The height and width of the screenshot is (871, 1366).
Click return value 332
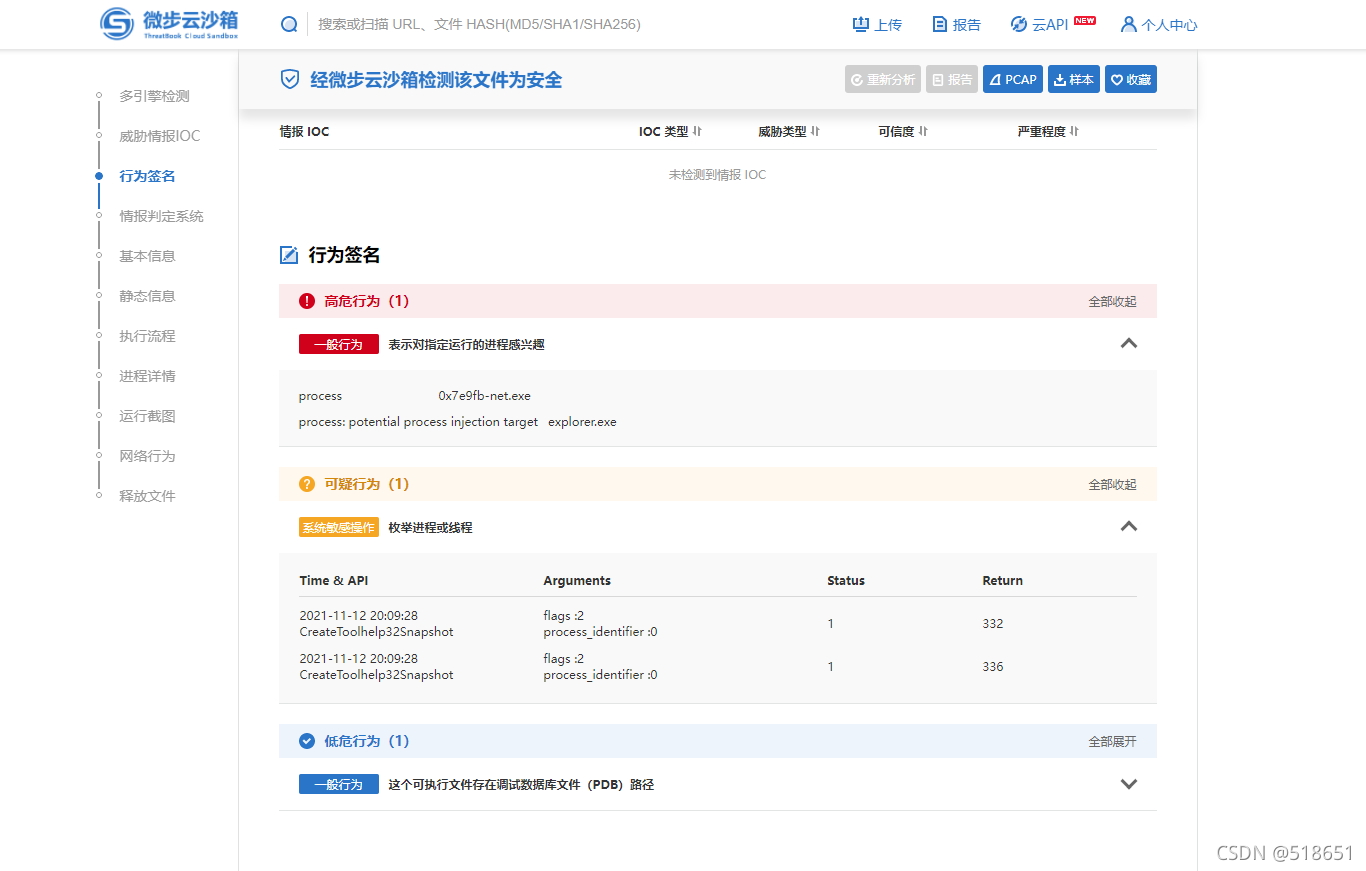993,623
